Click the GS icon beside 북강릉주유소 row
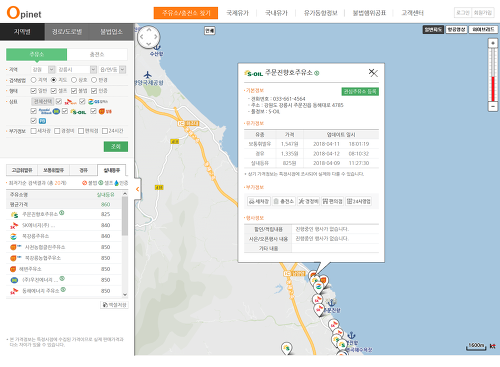This screenshot has width=500, height=367. tap(13, 236)
